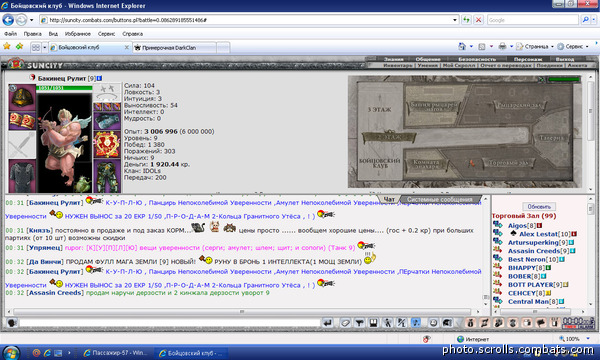Screen dimensions: 600x360
Task: Open the quick tabs dropdown arrow
Action: pyautogui.click(x=45, y=47)
